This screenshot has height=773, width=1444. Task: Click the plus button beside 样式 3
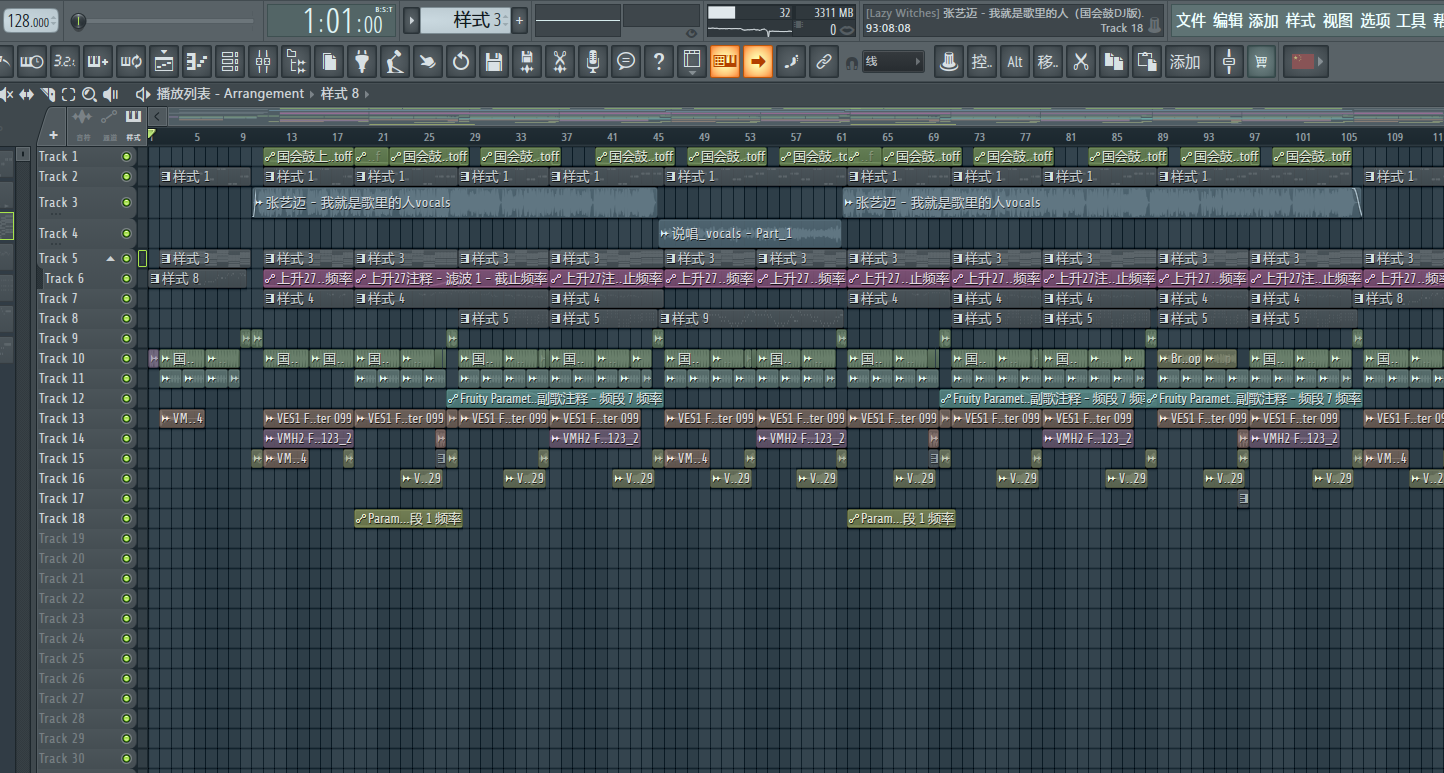click(519, 20)
